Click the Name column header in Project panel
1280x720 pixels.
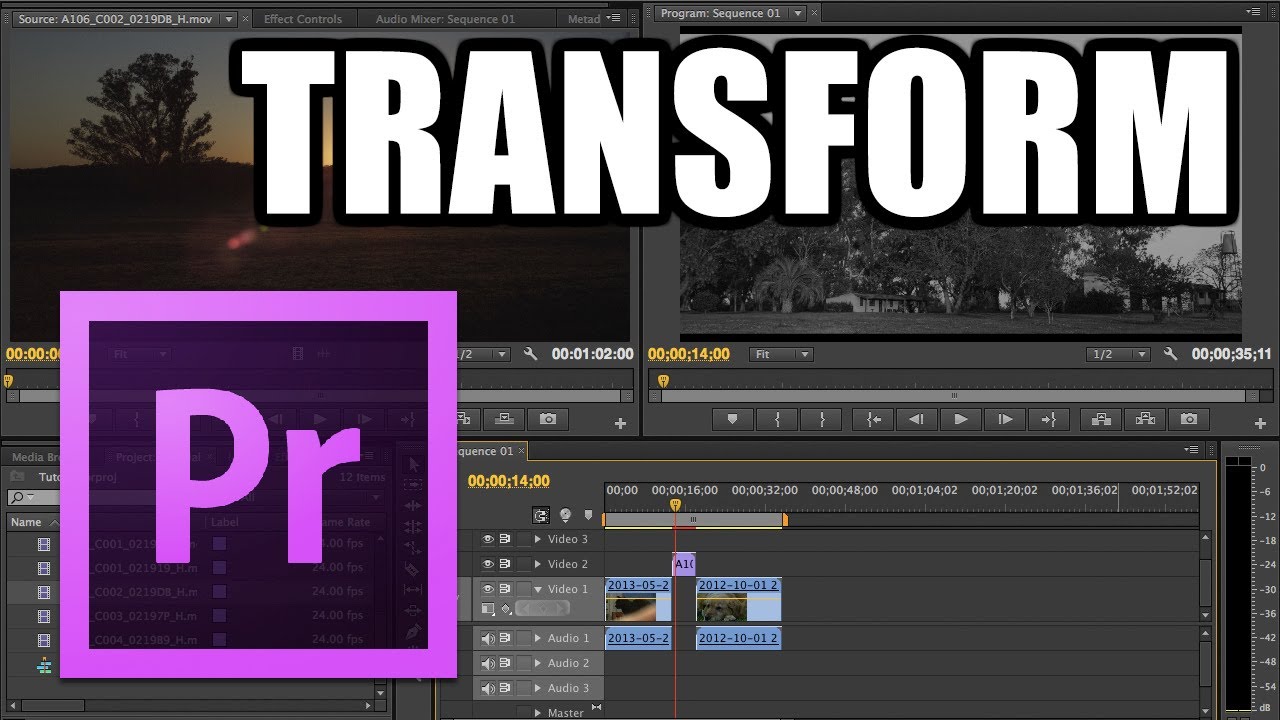pos(27,522)
